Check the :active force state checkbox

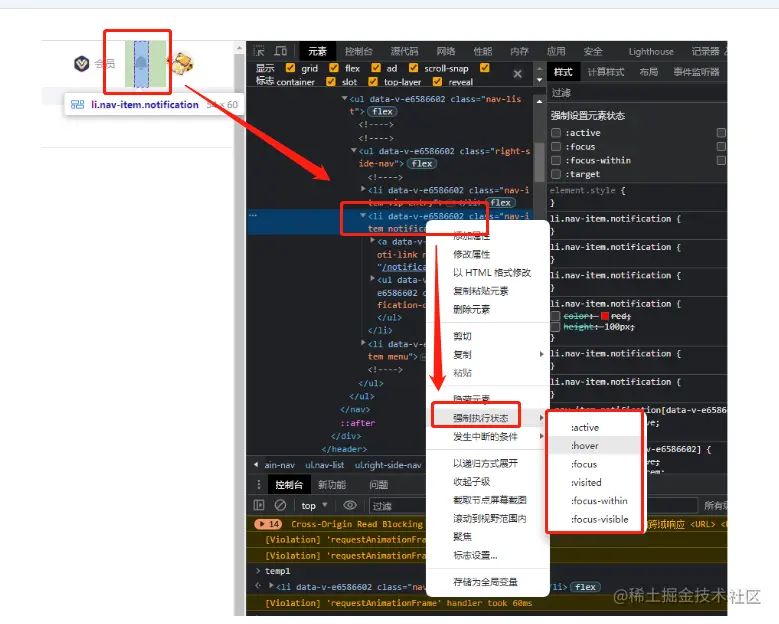pyautogui.click(x=556, y=133)
